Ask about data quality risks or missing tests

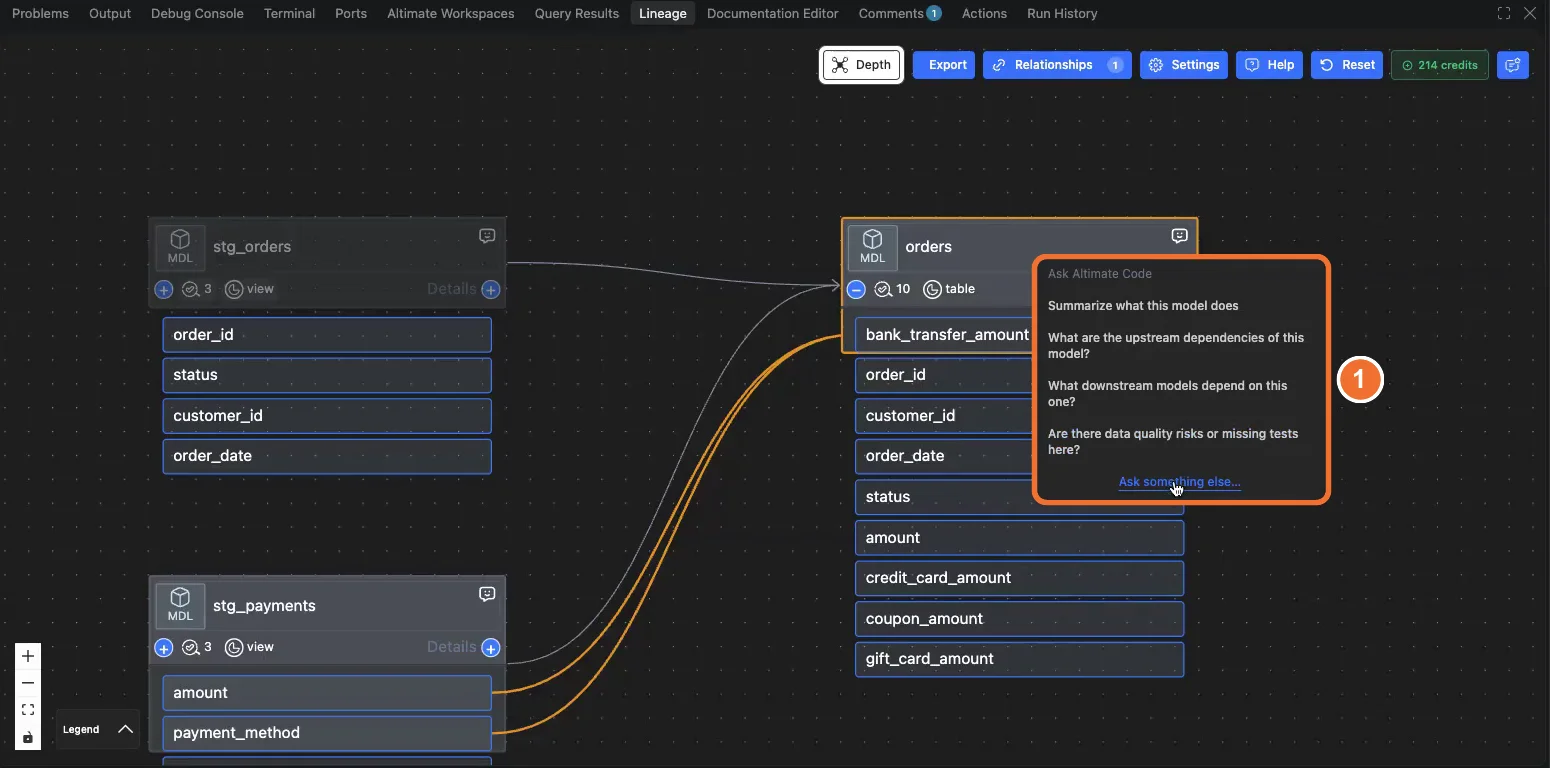pyautogui.click(x=1173, y=442)
